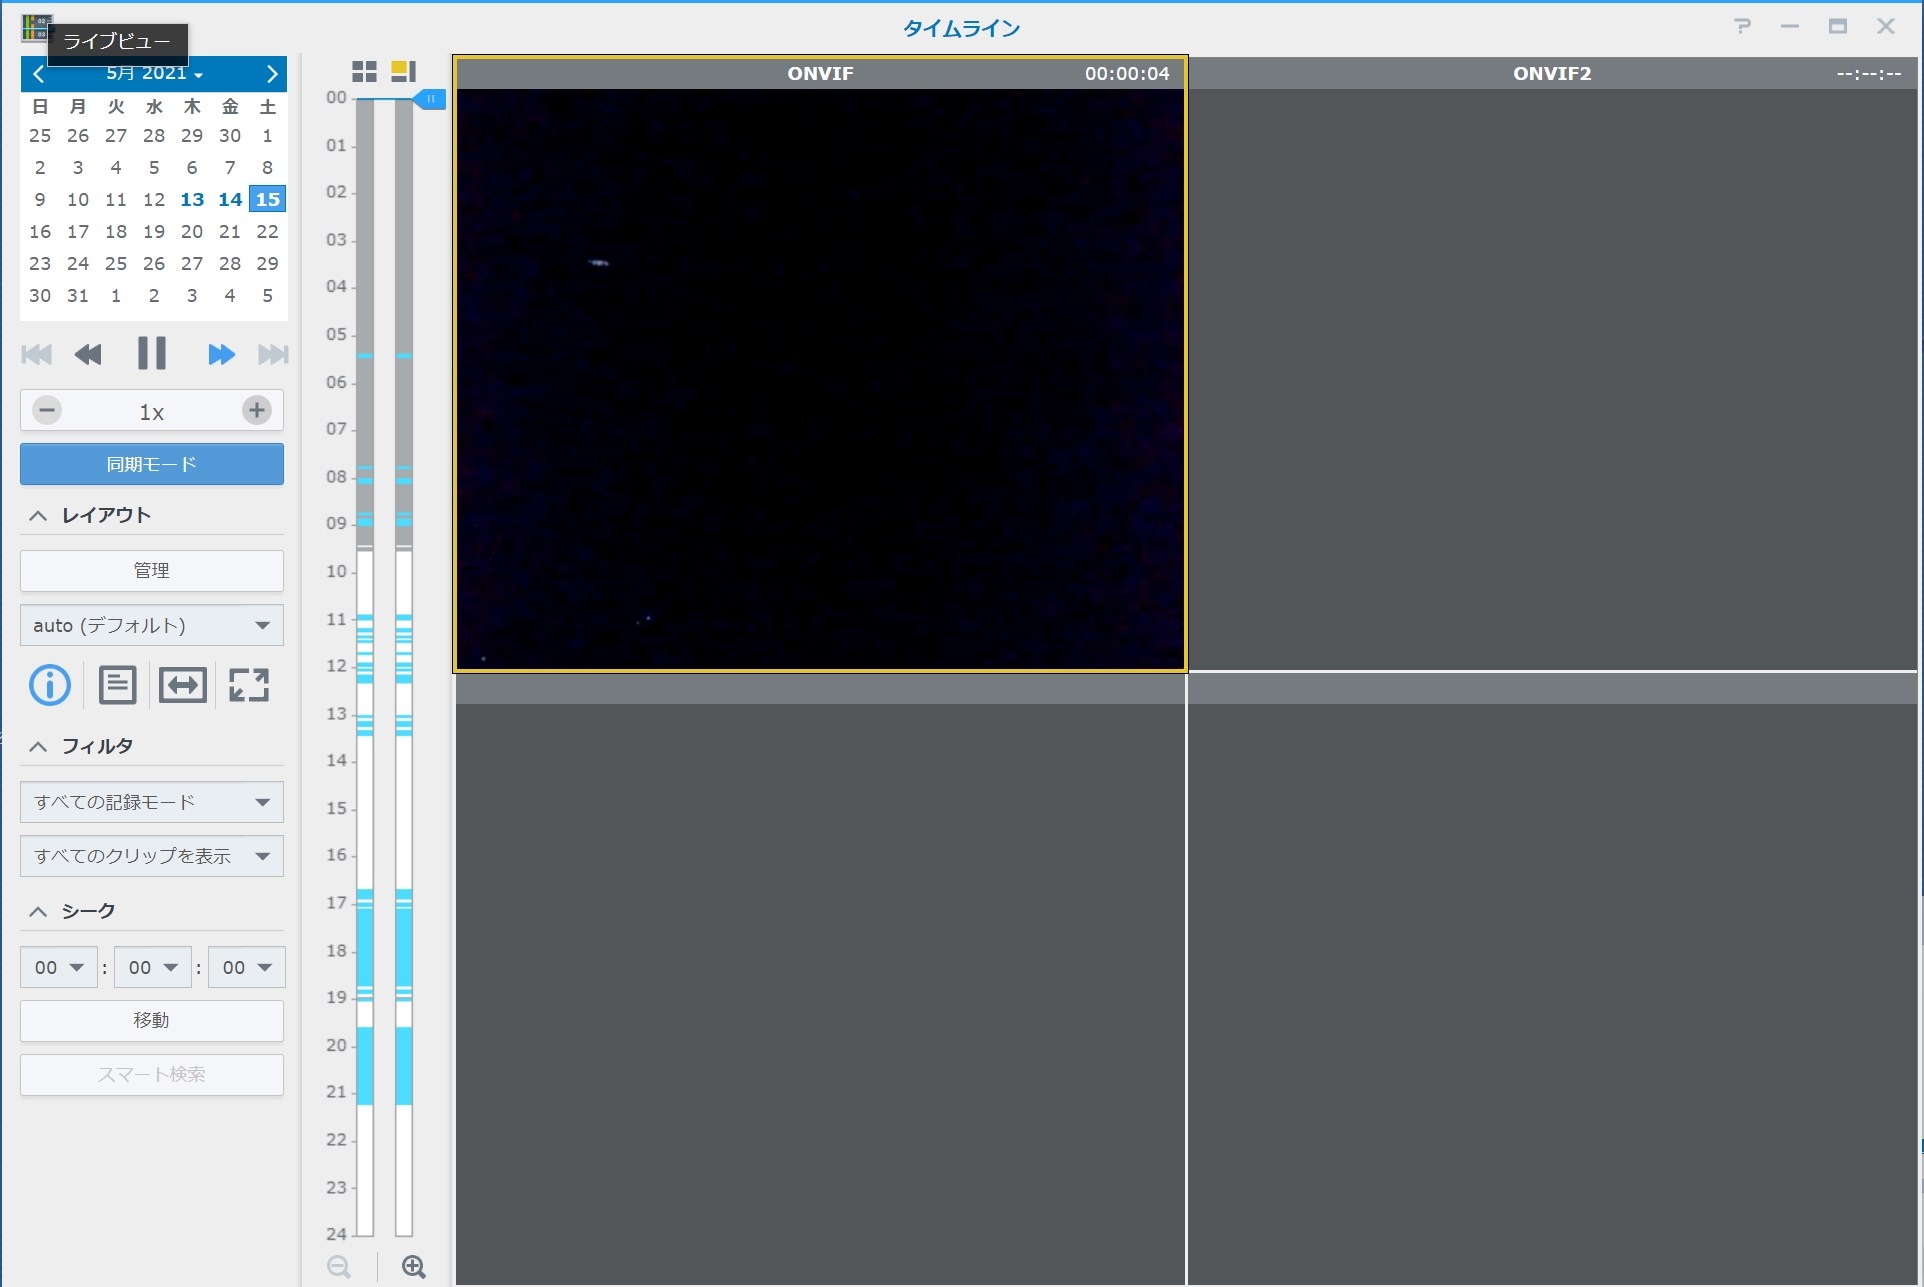Click the 管理 layout manage button
1924x1287 pixels.
[x=152, y=570]
